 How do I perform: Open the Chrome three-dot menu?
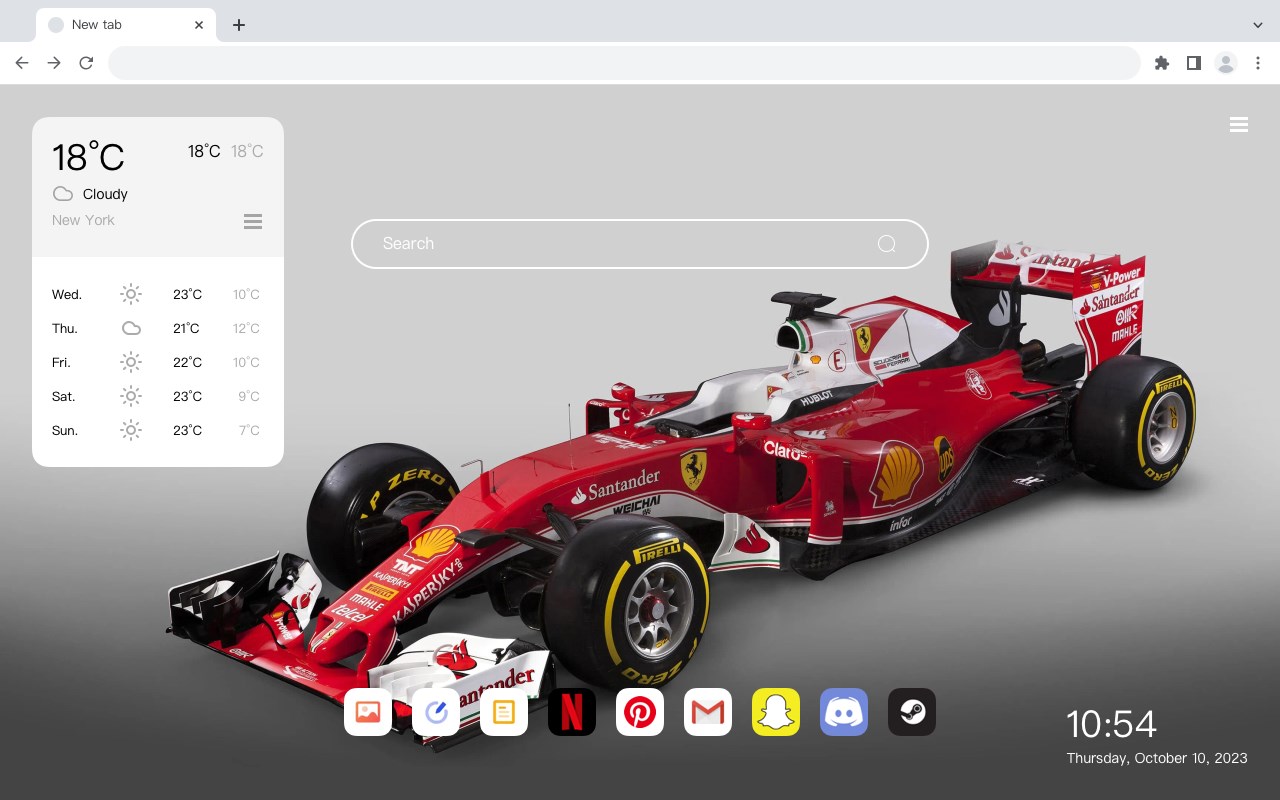tap(1258, 63)
